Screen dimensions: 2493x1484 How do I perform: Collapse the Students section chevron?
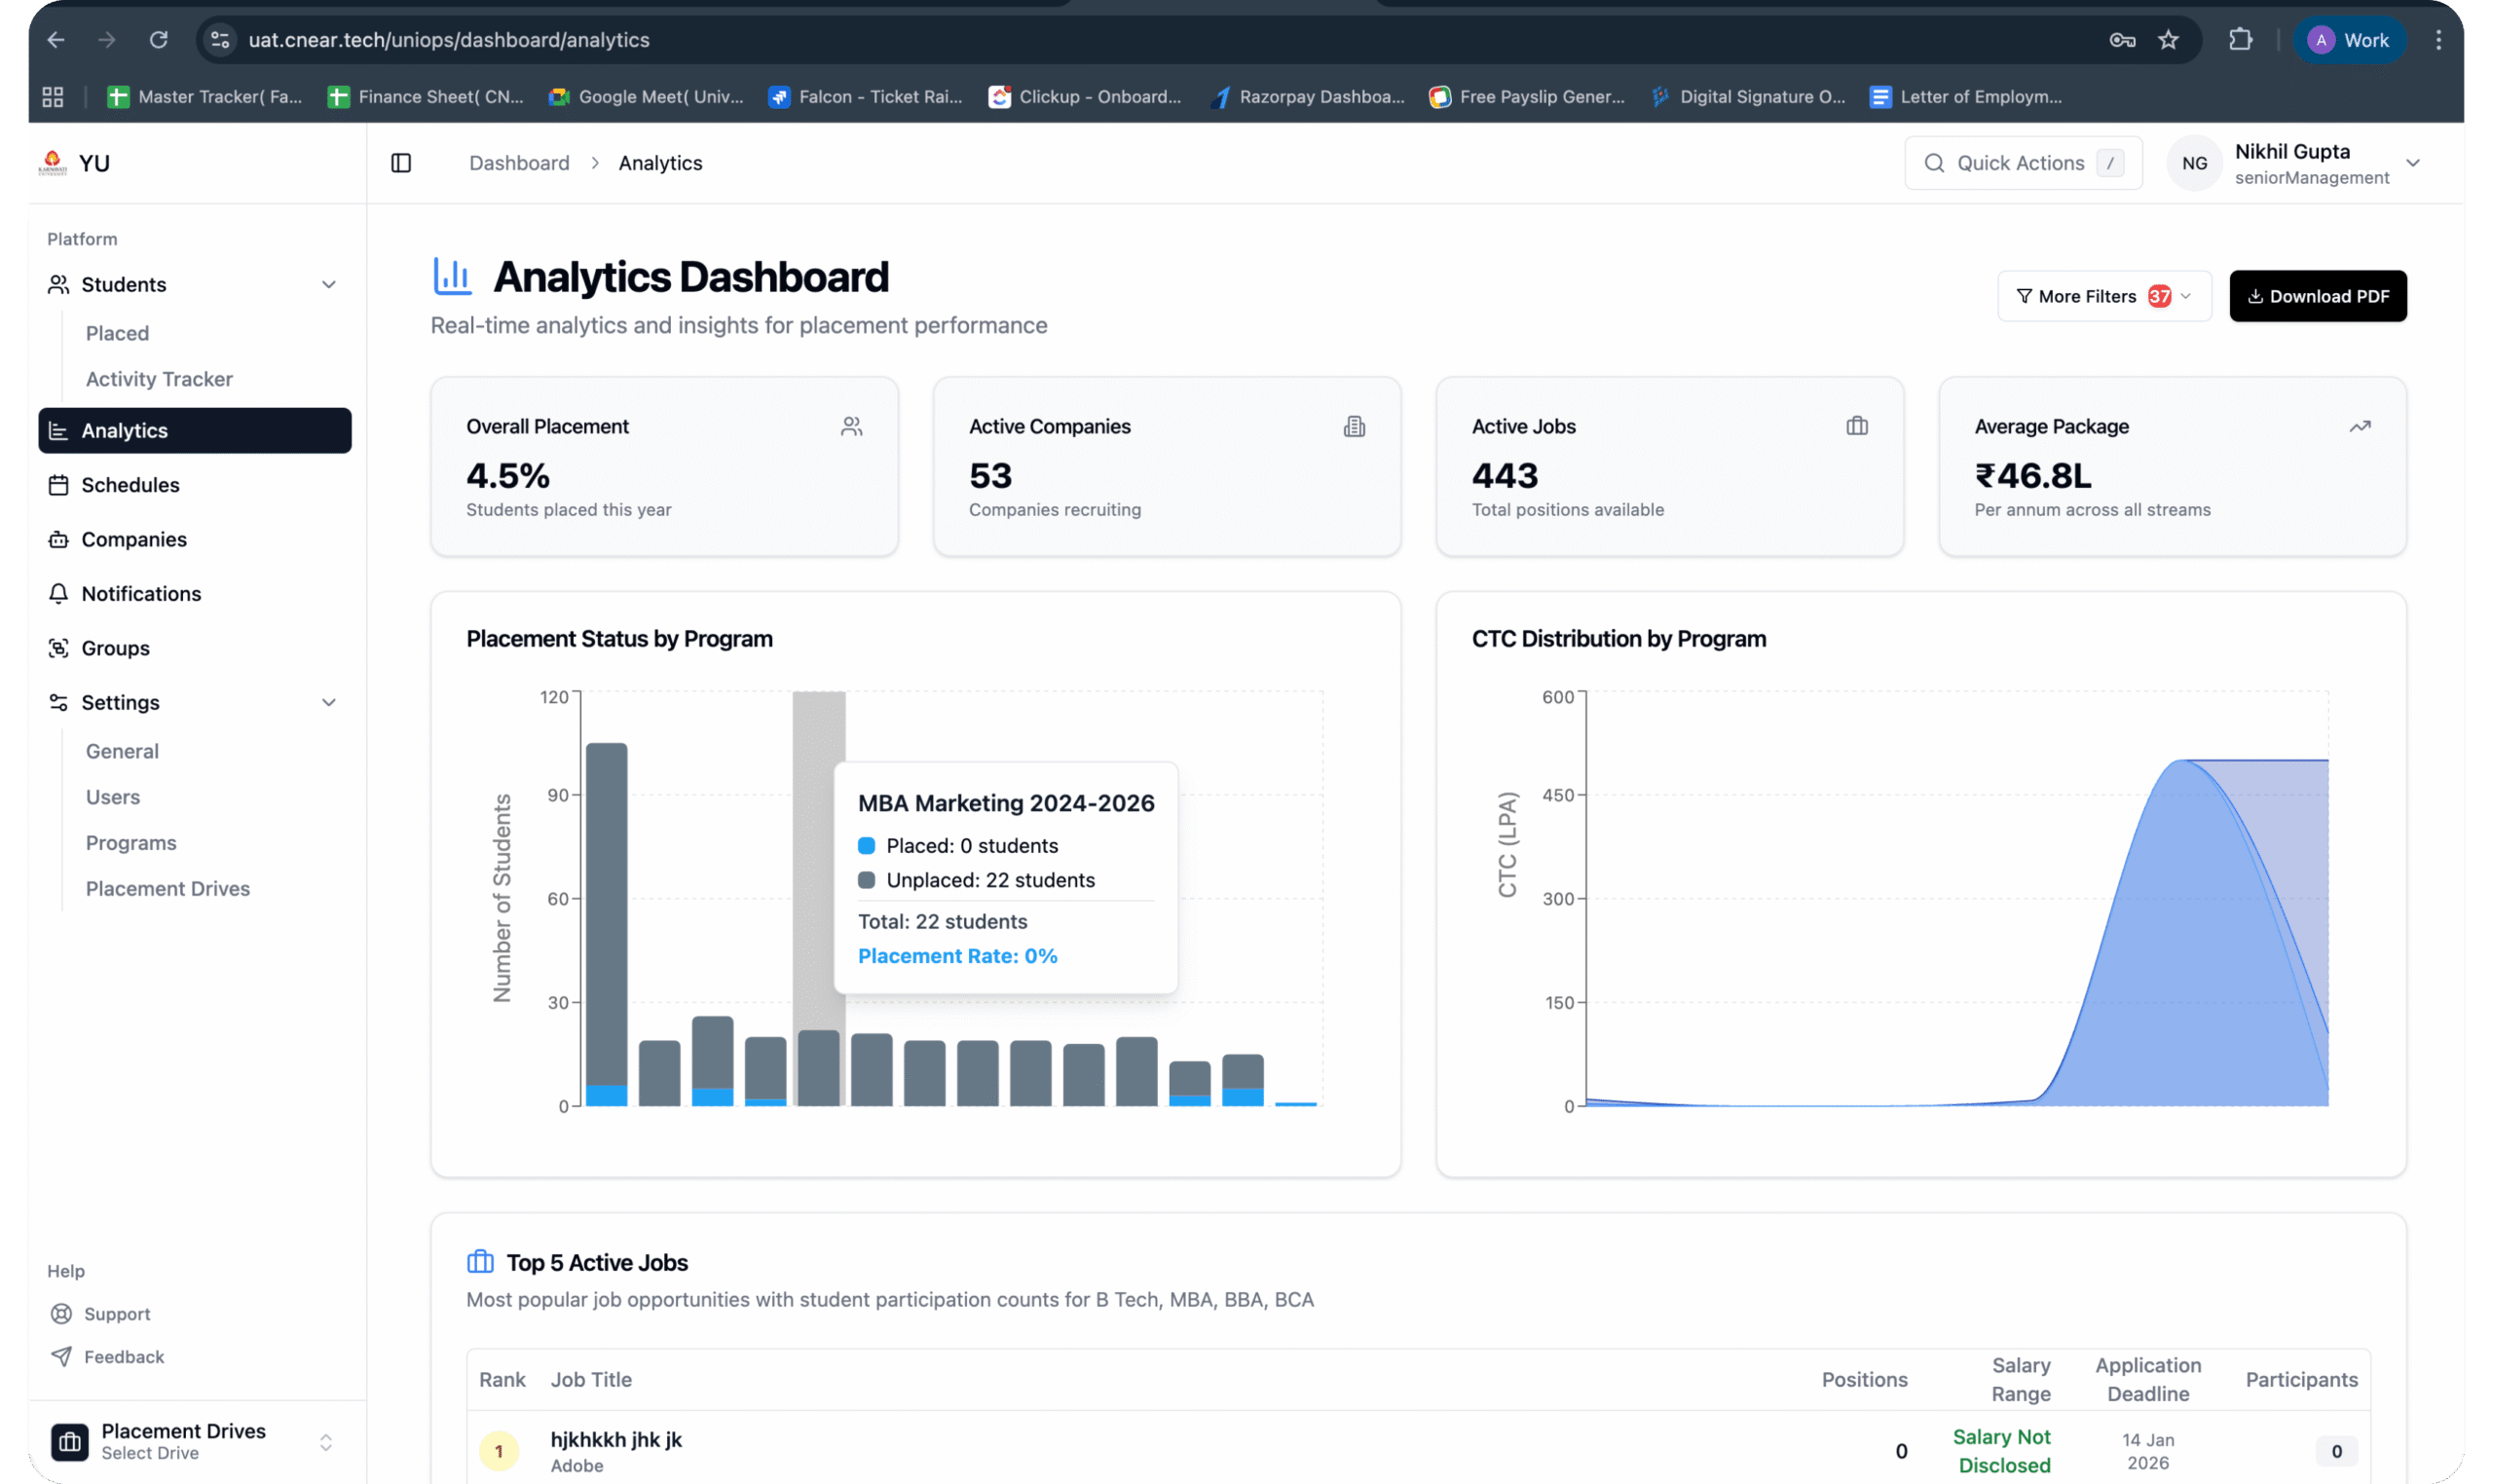pyautogui.click(x=329, y=285)
